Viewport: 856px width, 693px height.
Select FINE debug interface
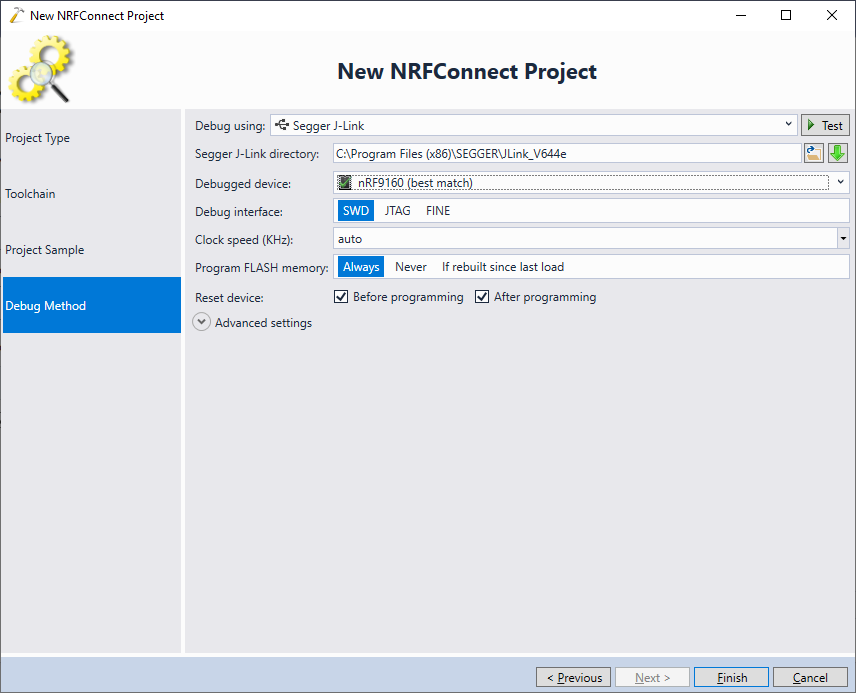pyautogui.click(x=438, y=211)
